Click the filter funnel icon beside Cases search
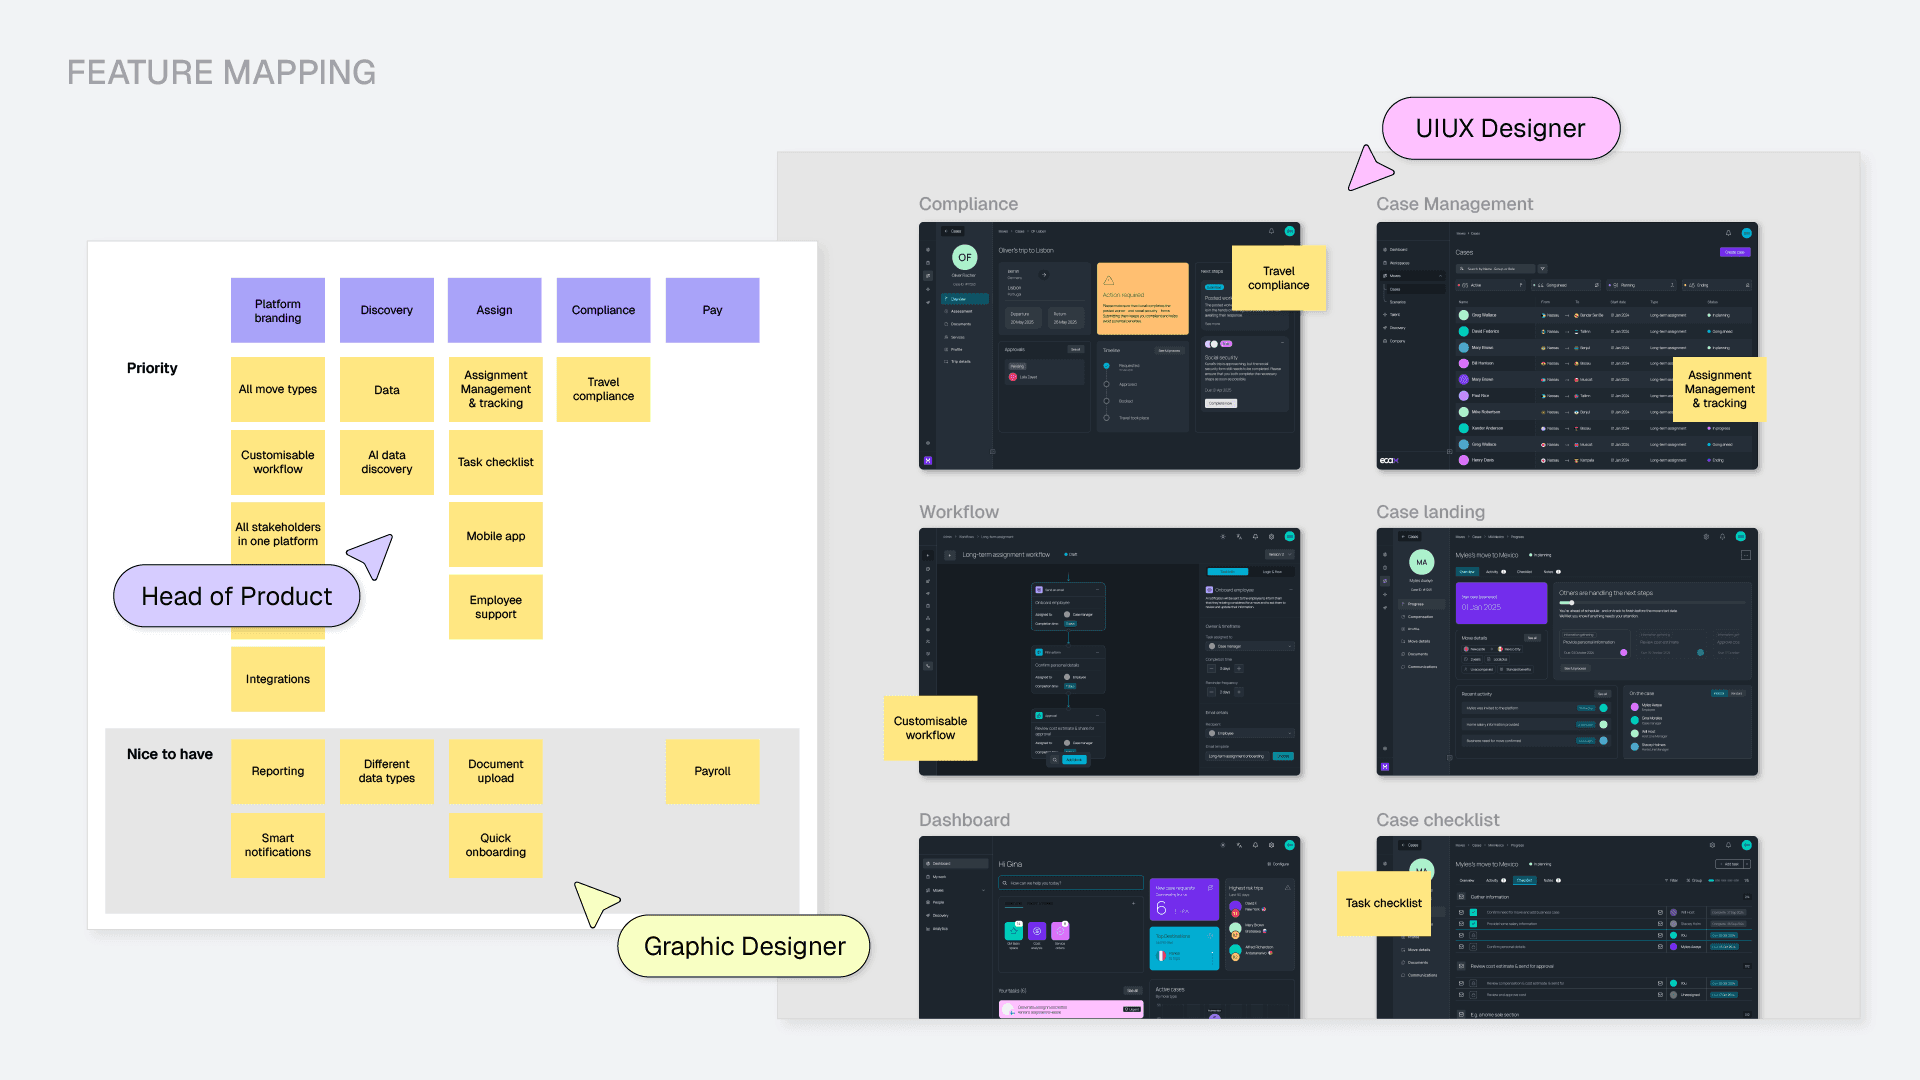This screenshot has width=1920, height=1080. coord(1542,269)
